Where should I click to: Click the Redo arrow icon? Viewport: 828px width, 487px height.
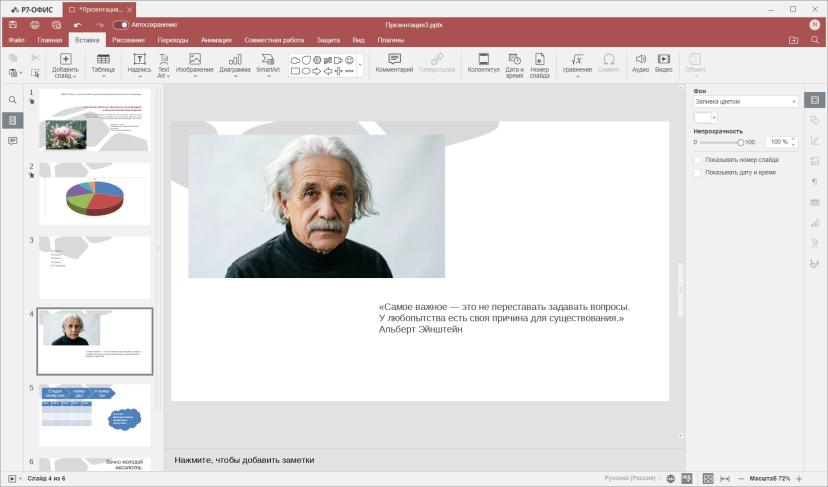click(100, 25)
